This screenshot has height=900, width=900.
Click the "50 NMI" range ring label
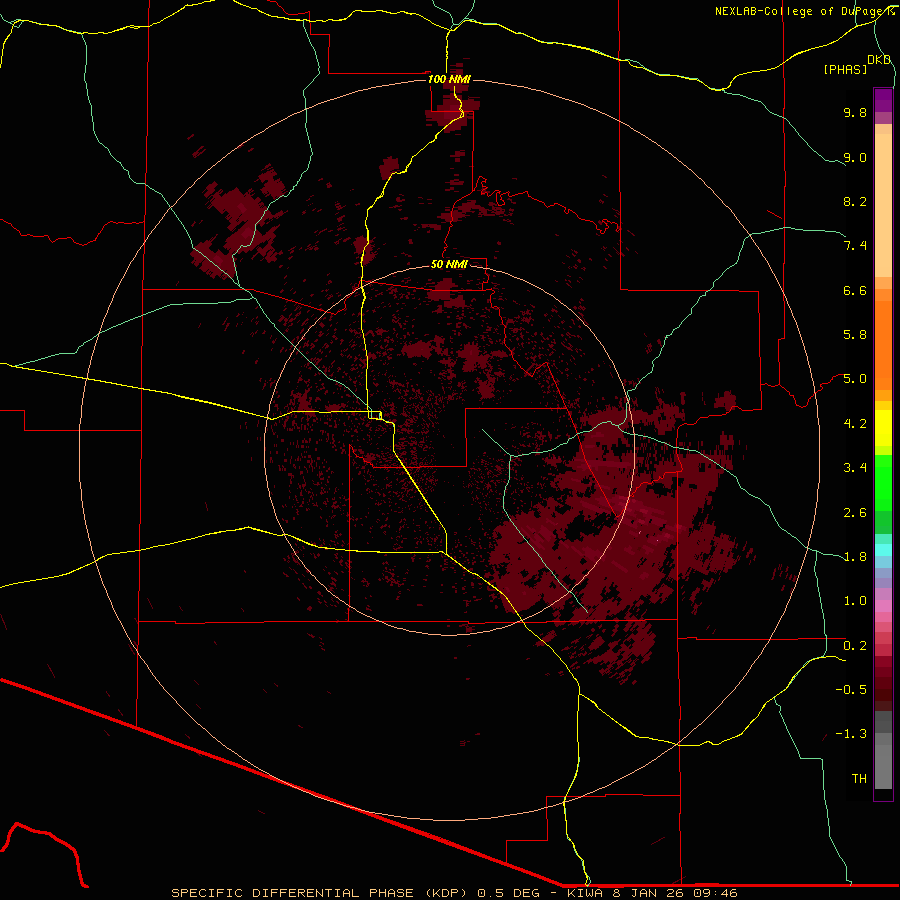point(449,264)
